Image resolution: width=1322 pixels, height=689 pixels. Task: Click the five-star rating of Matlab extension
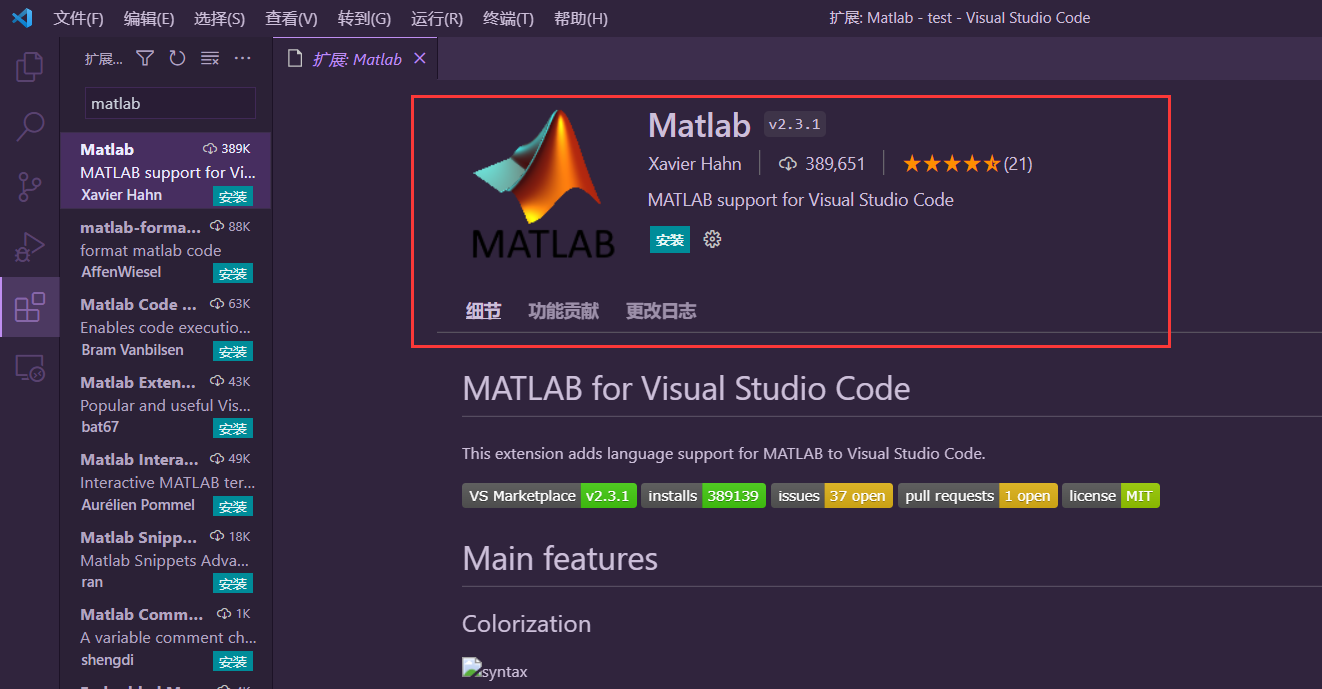950,163
